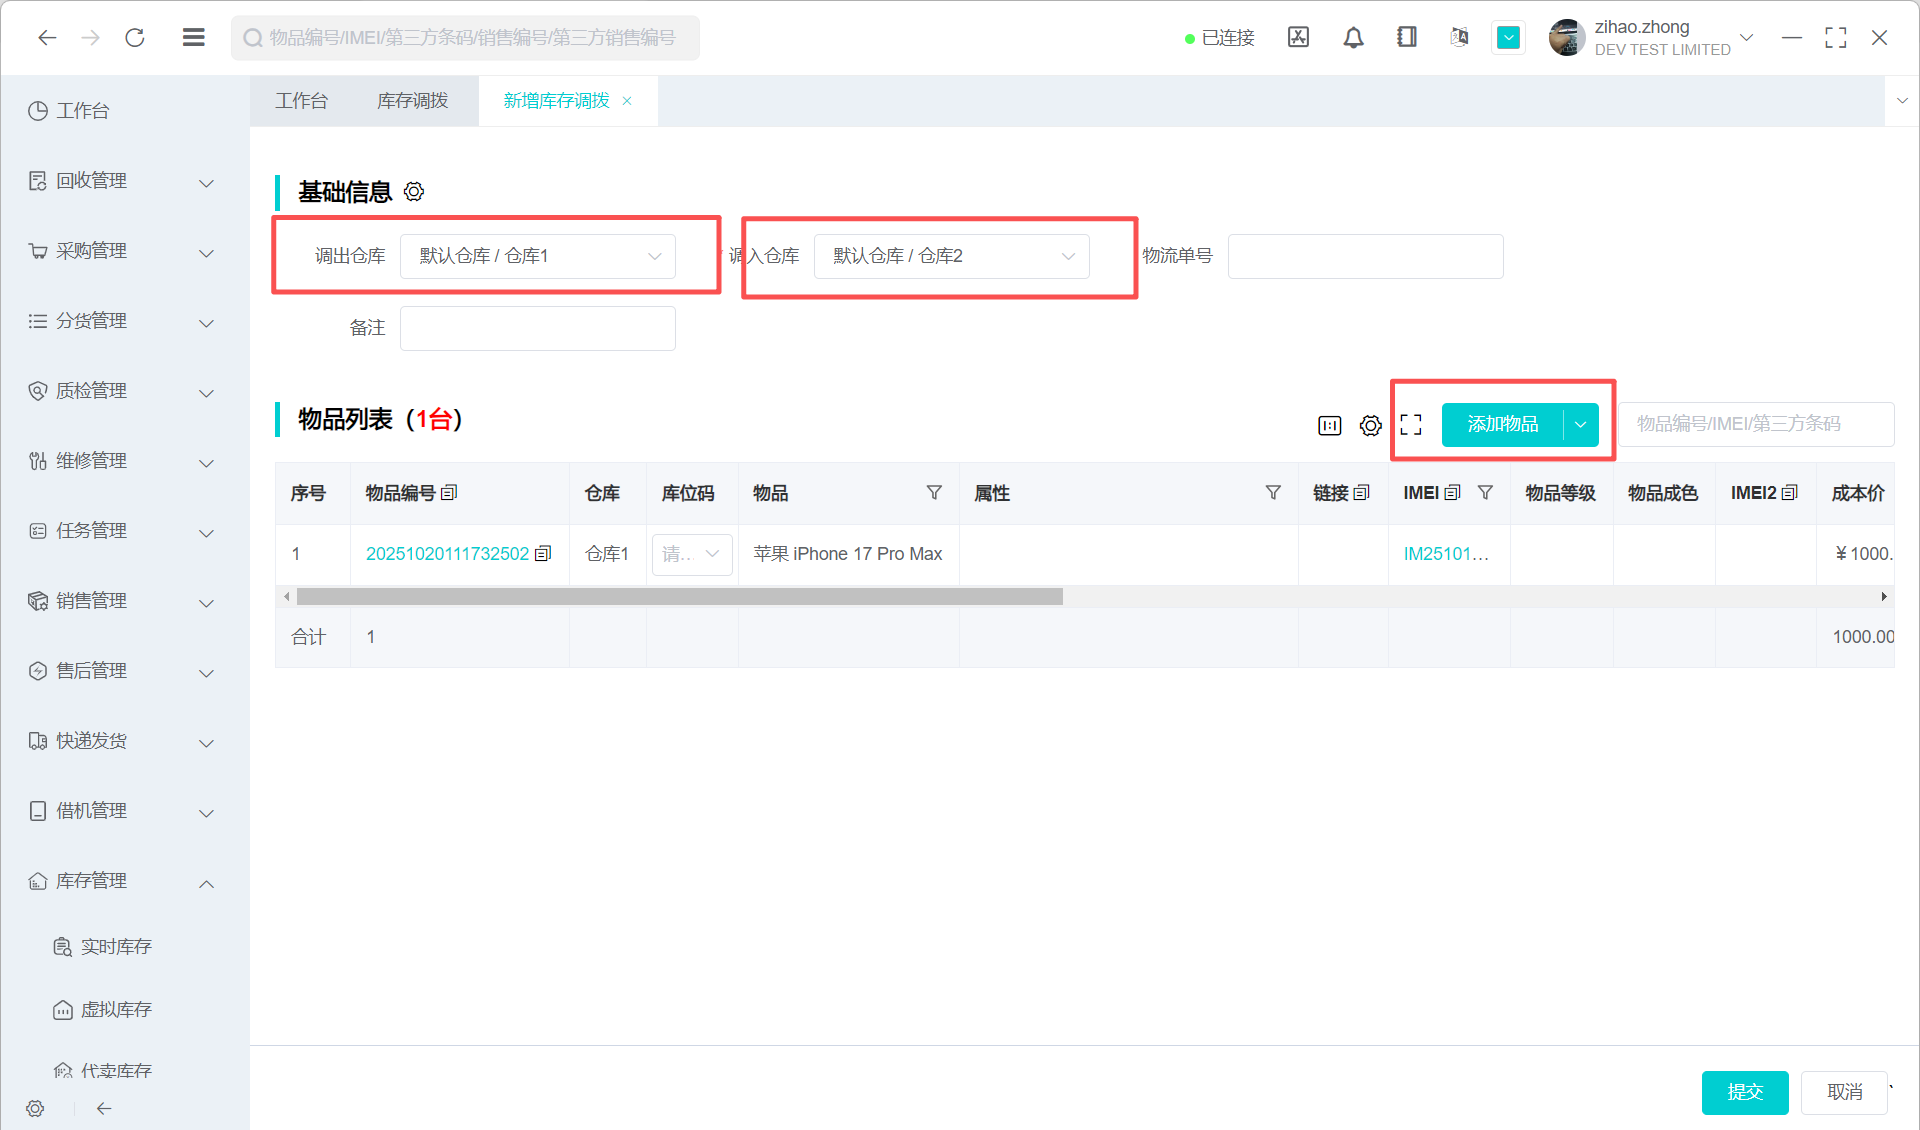
Task: Click the 取消 button
Action: [x=1844, y=1092]
